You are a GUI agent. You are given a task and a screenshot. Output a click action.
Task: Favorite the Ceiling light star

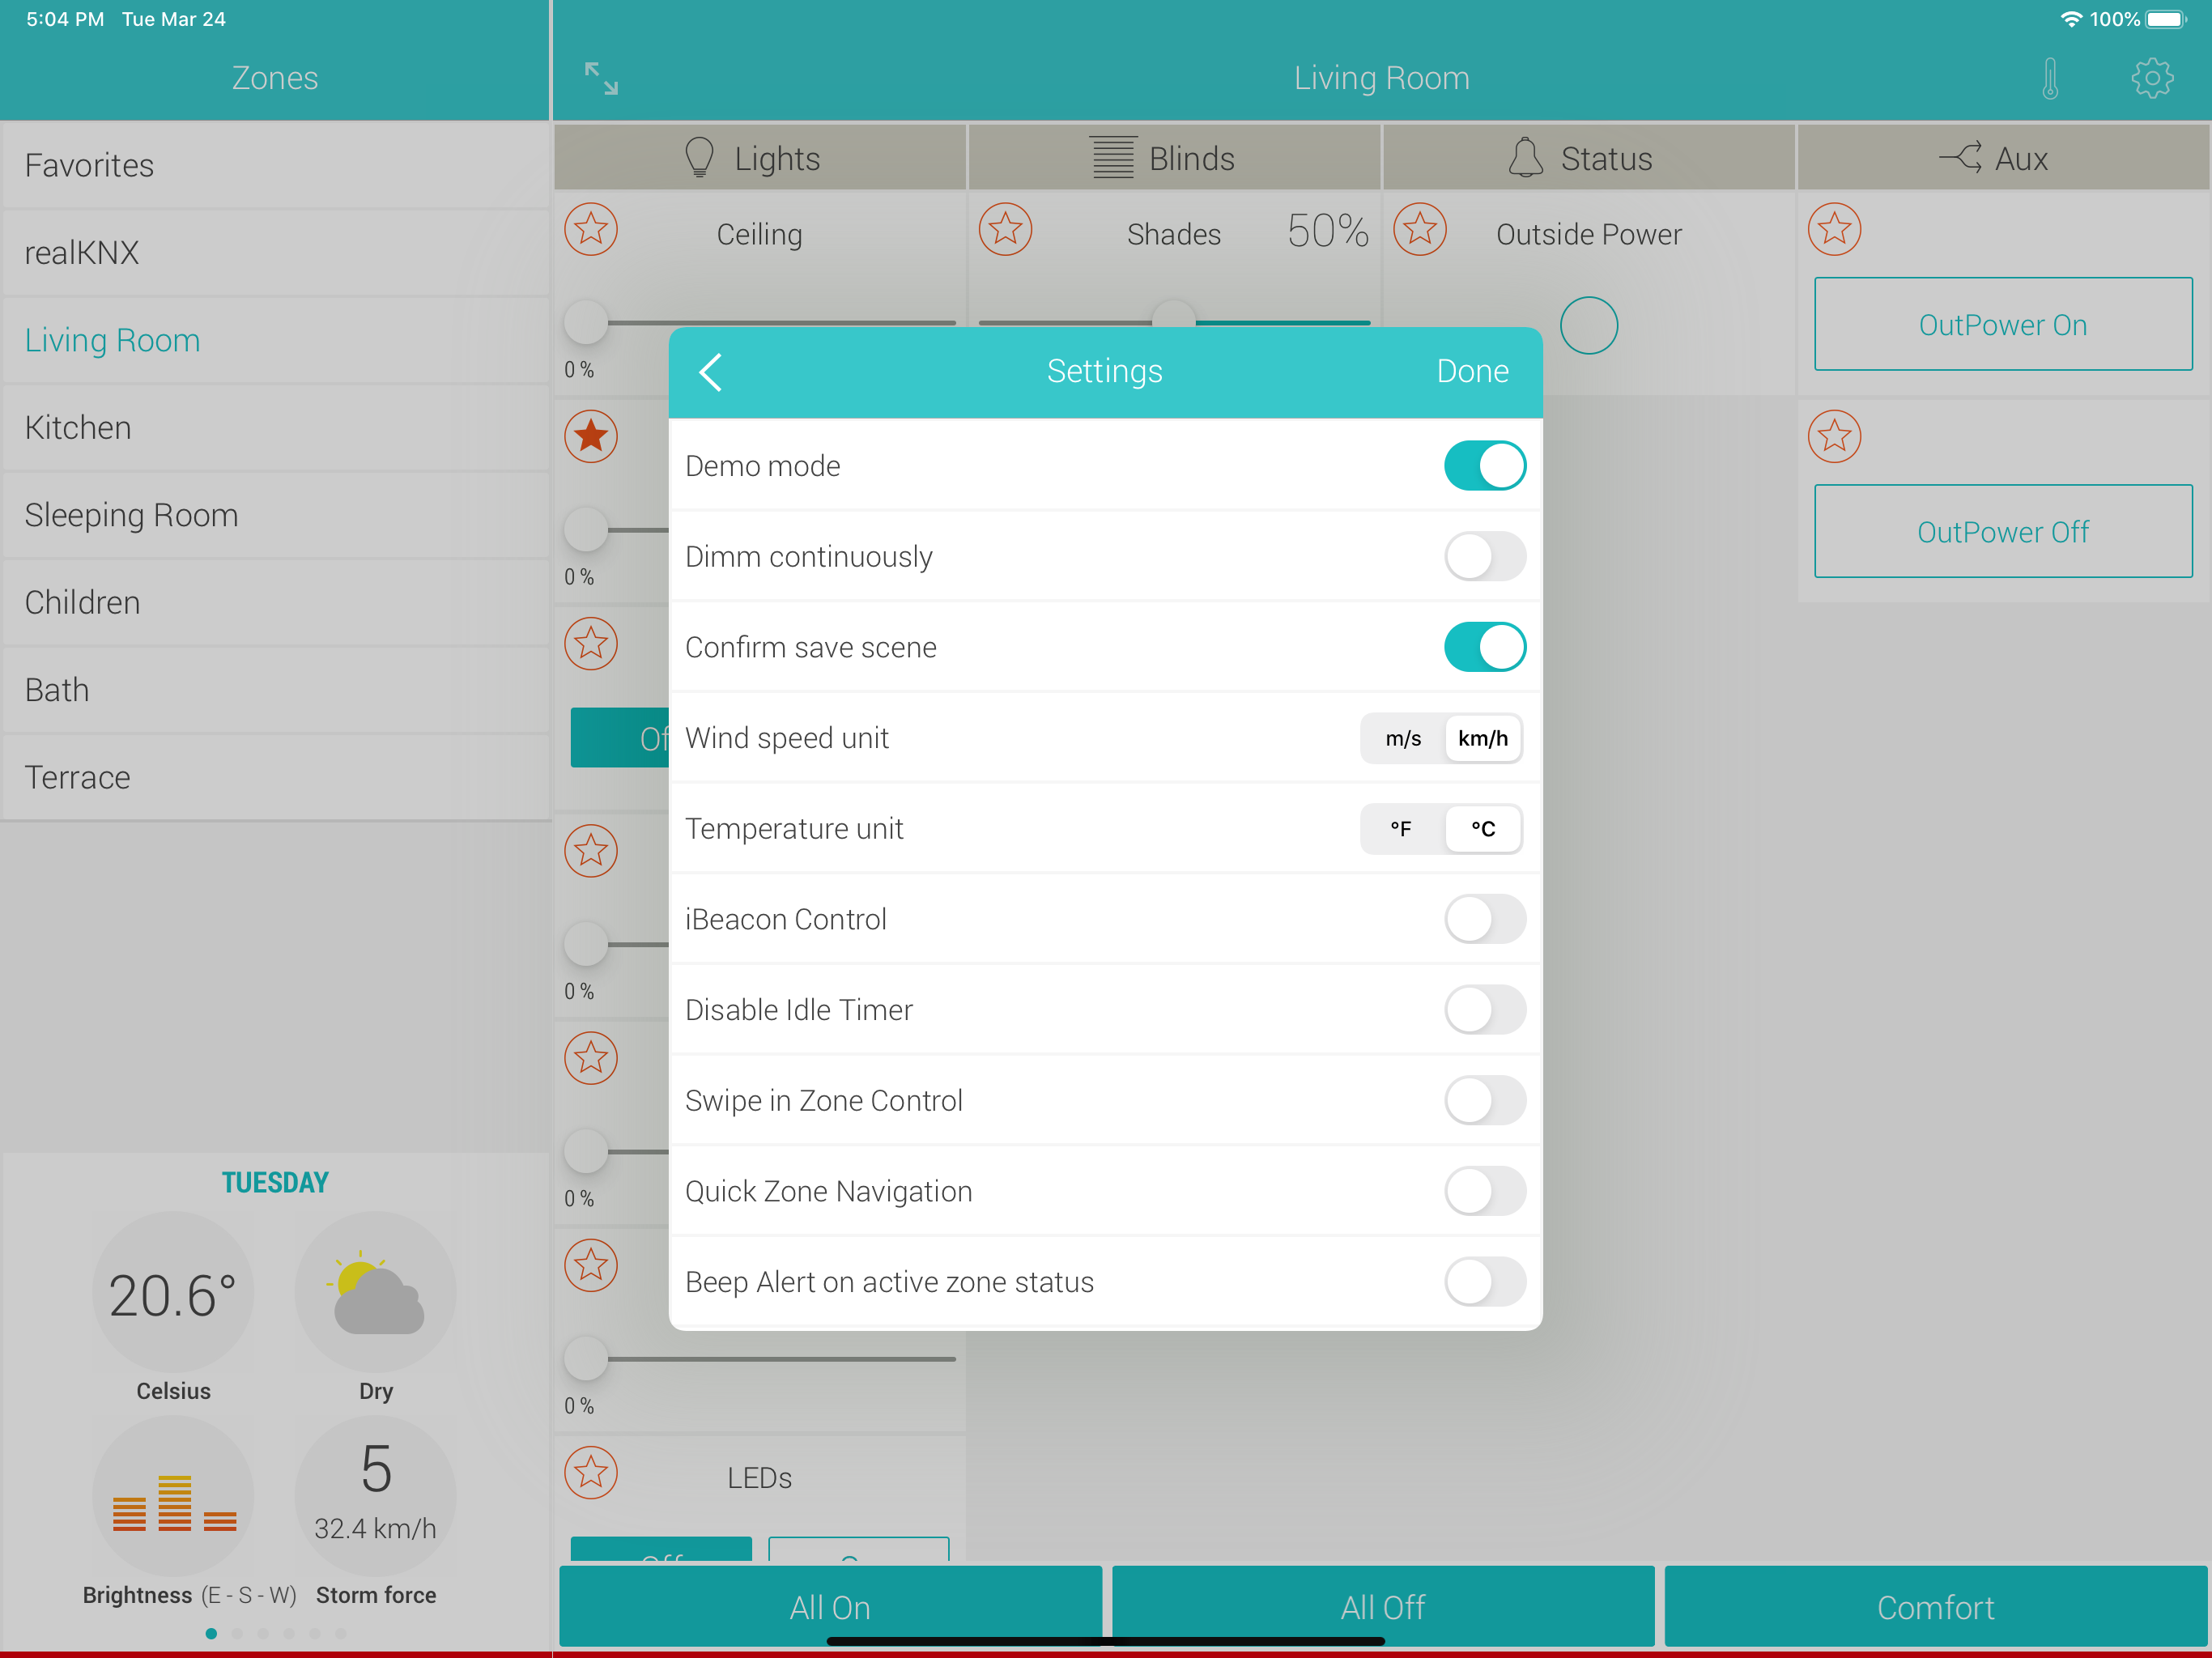click(591, 229)
